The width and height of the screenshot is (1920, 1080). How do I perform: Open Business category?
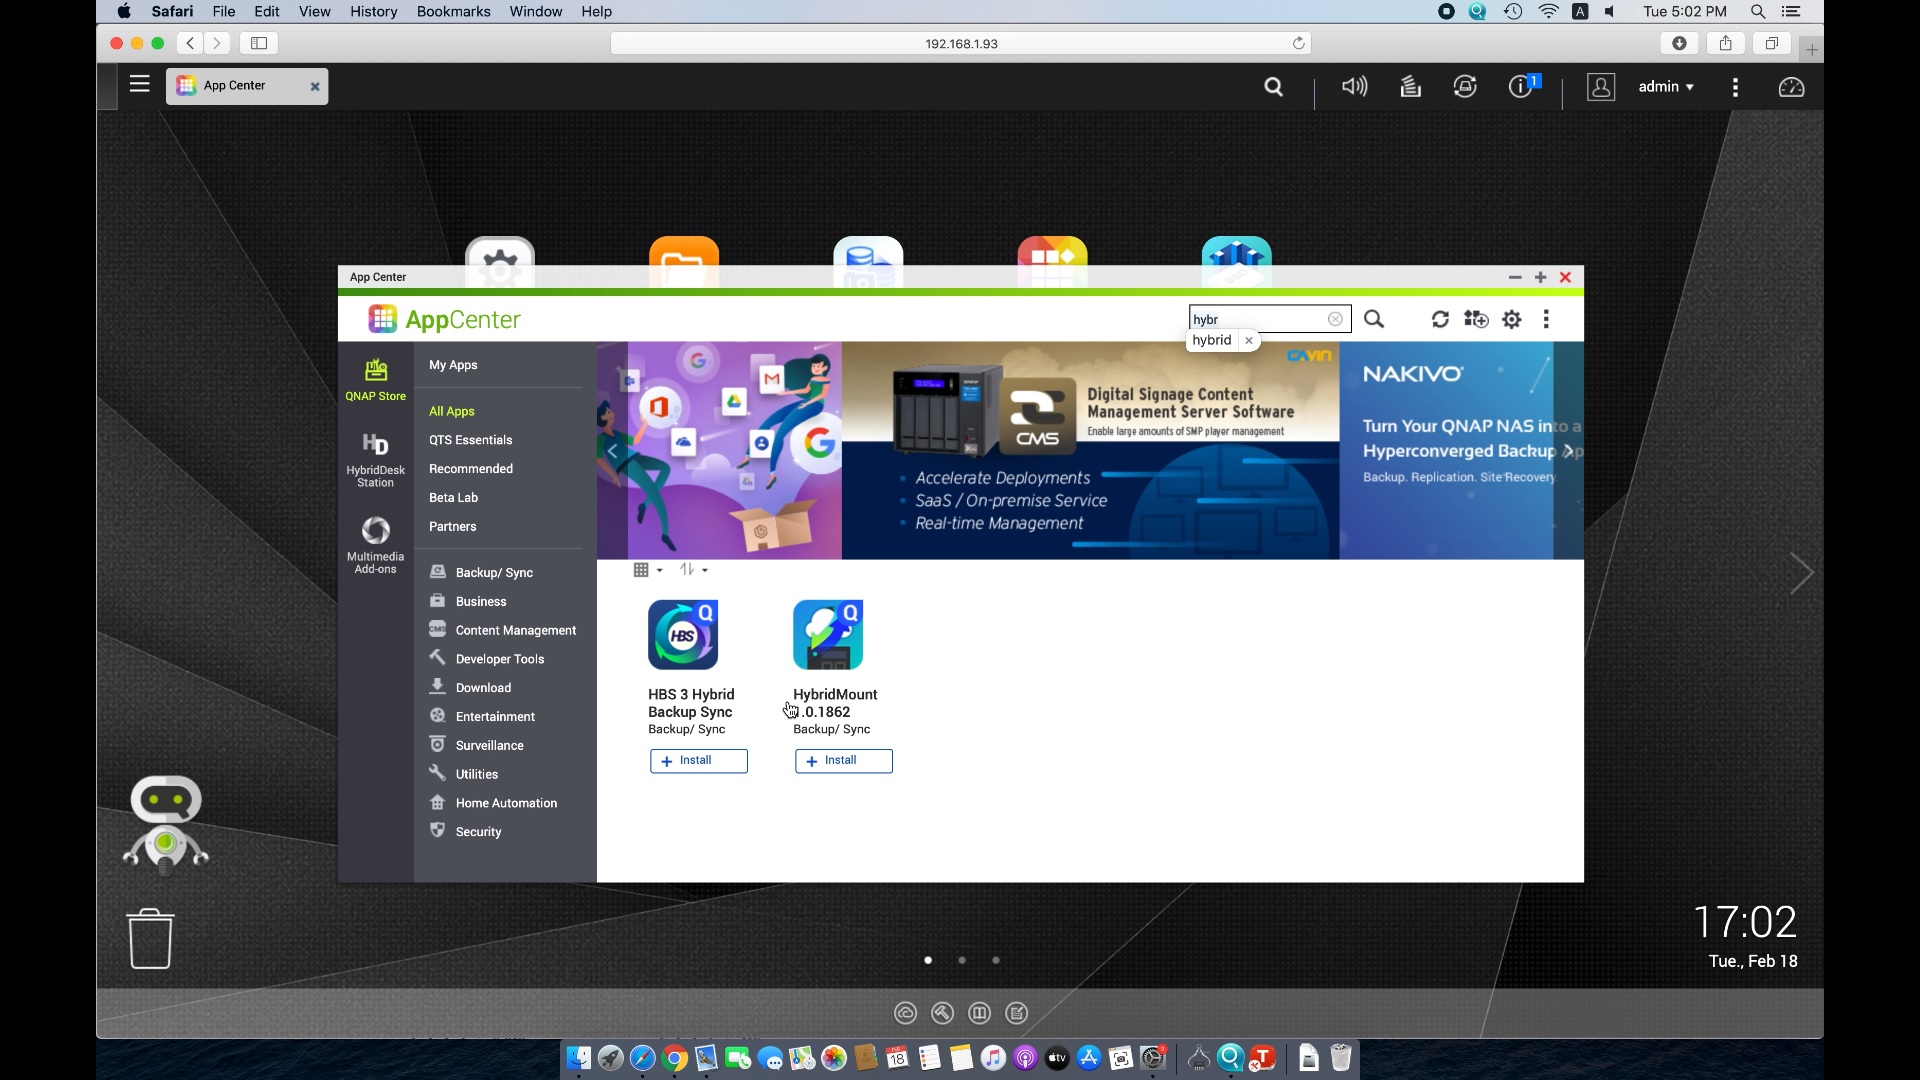point(468,601)
